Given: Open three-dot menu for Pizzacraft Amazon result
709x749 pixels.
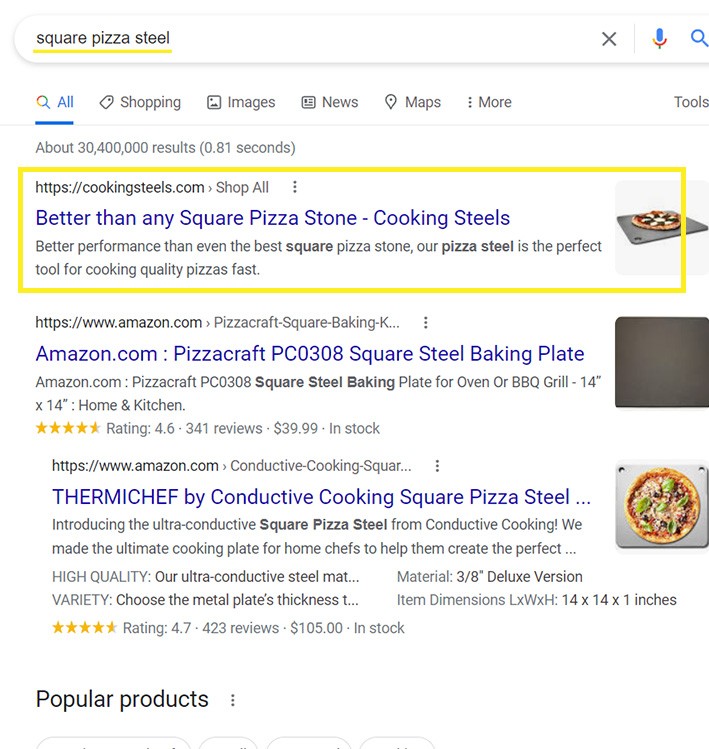Looking at the screenshot, I should tap(426, 322).
